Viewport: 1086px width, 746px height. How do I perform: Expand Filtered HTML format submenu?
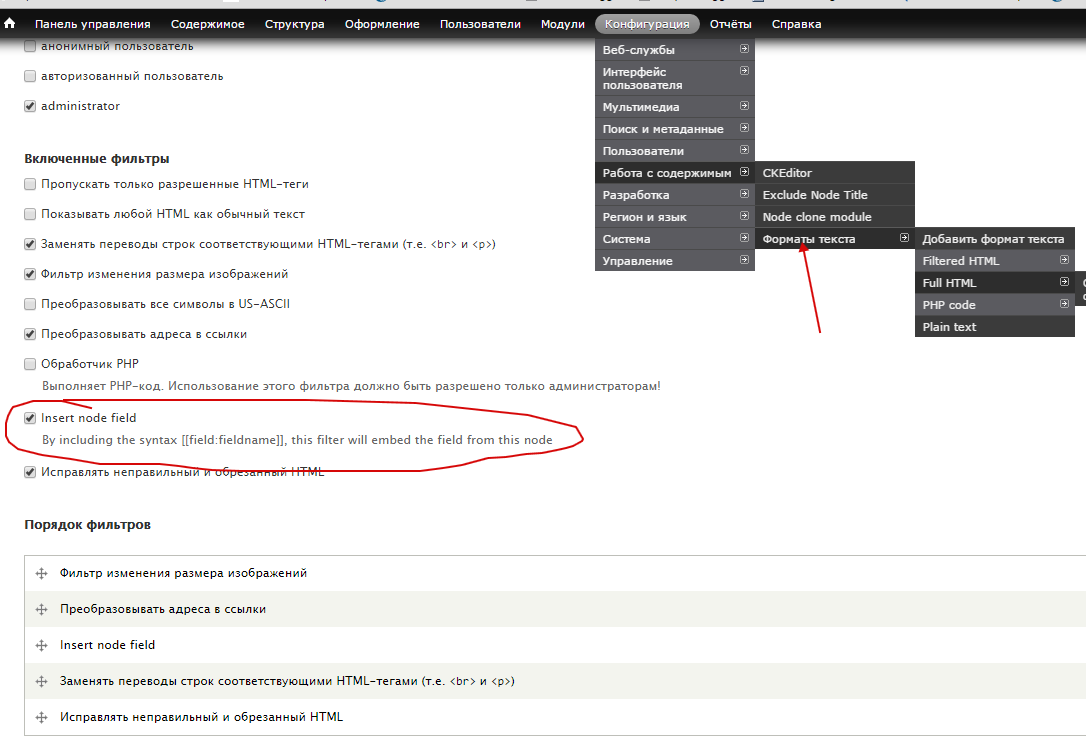[1064, 260]
